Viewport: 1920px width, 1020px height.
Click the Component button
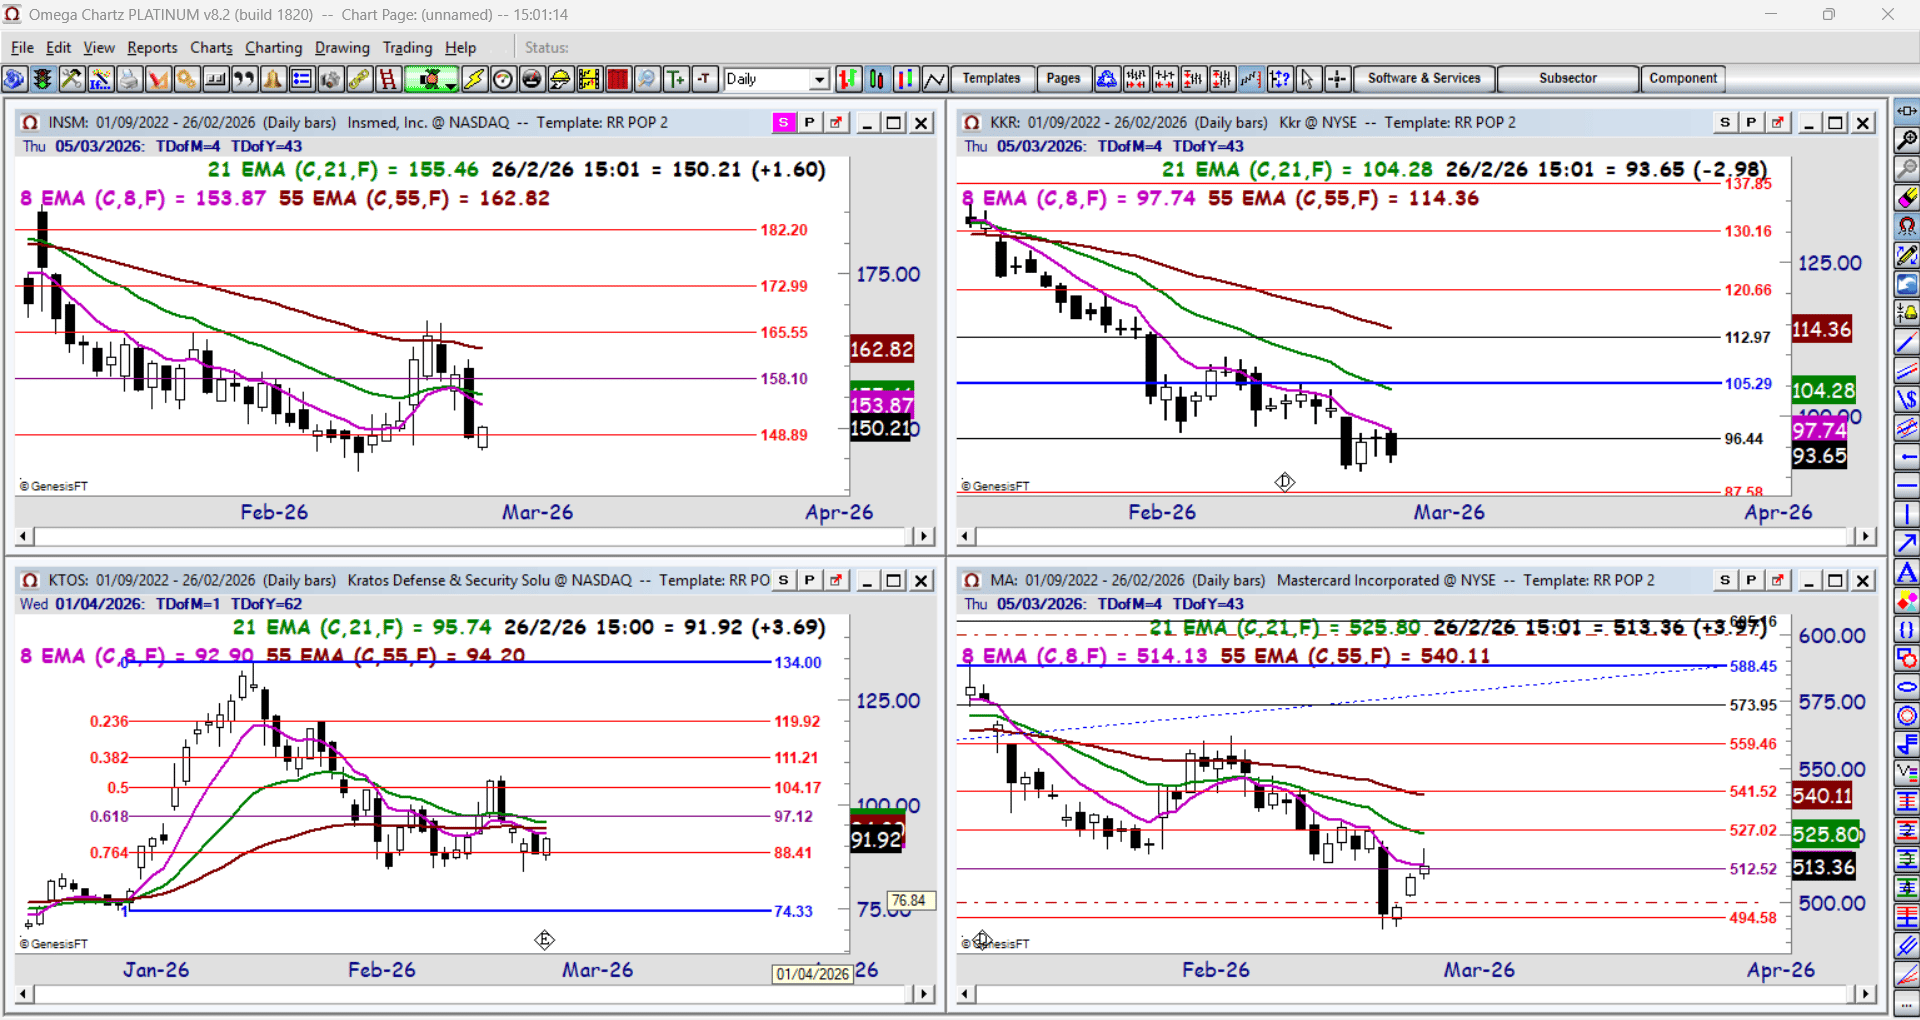coord(1683,79)
